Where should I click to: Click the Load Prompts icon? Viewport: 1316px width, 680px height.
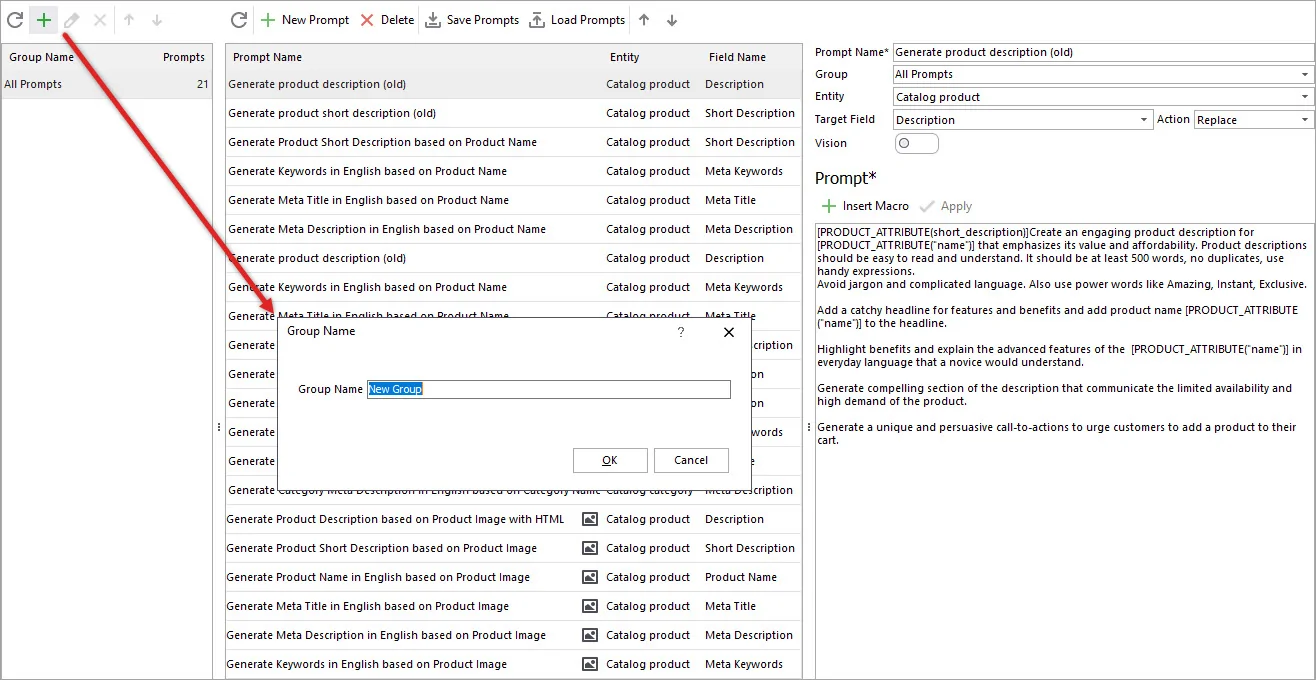[537, 20]
